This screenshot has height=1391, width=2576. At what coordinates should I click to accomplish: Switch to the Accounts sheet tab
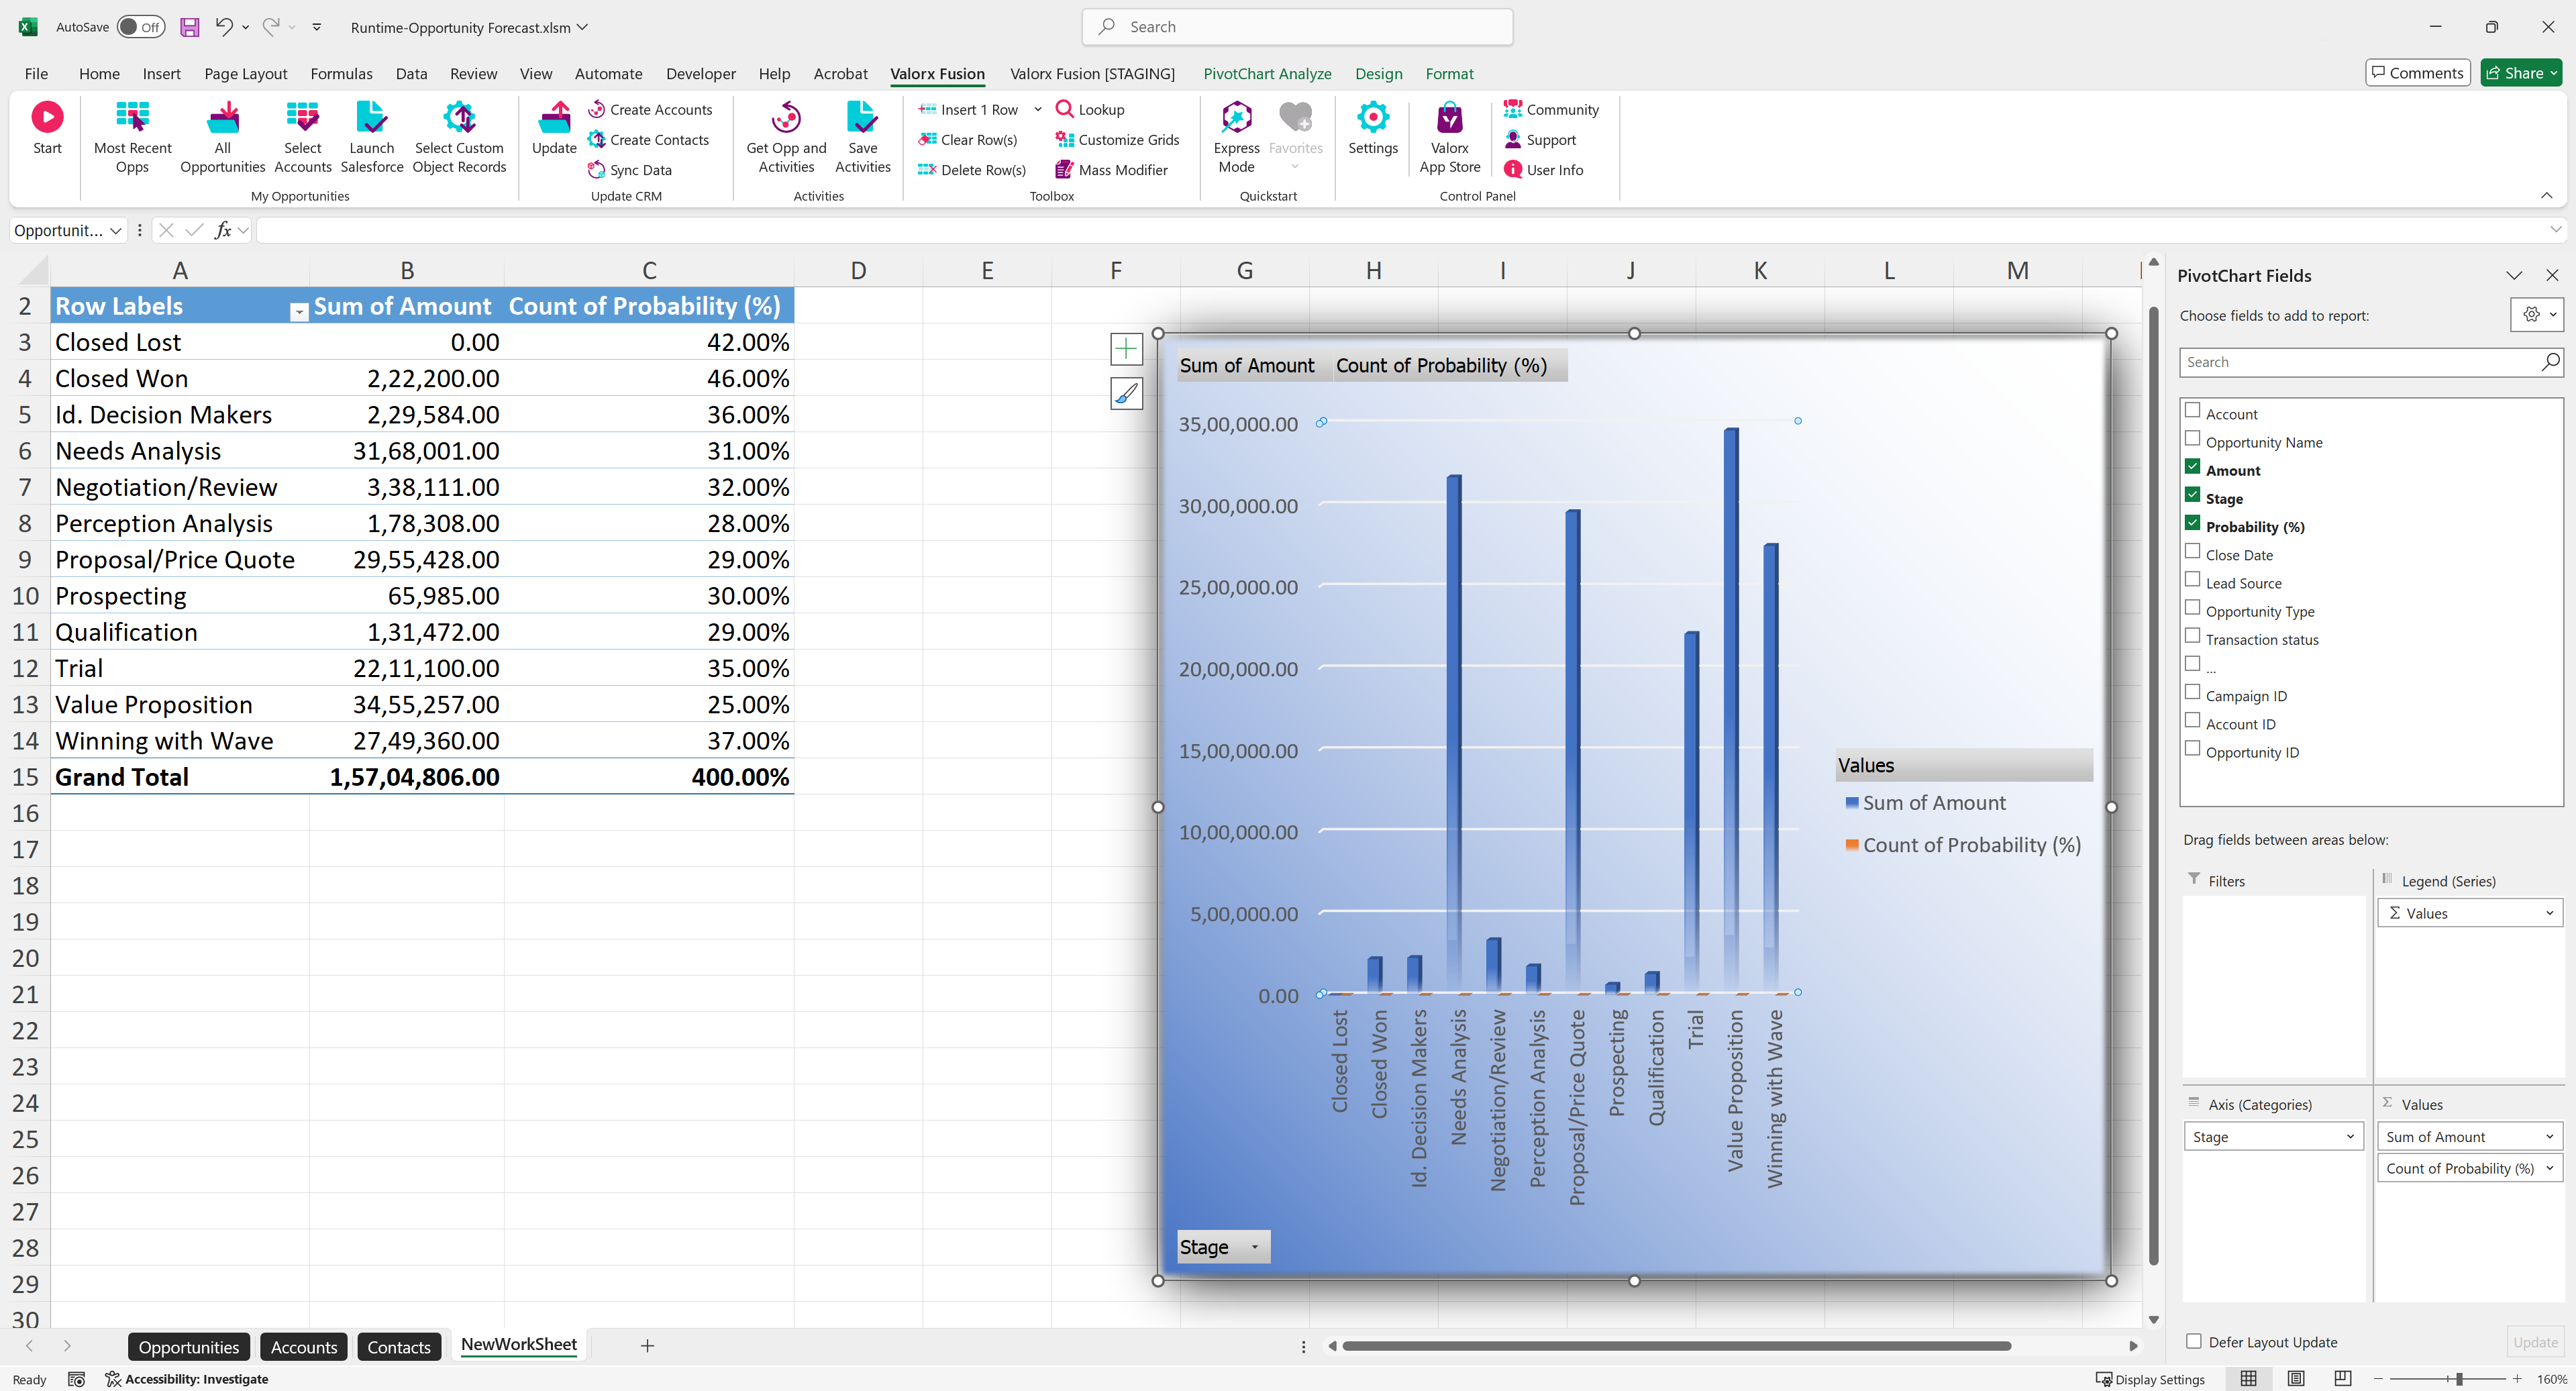pyautogui.click(x=304, y=1346)
